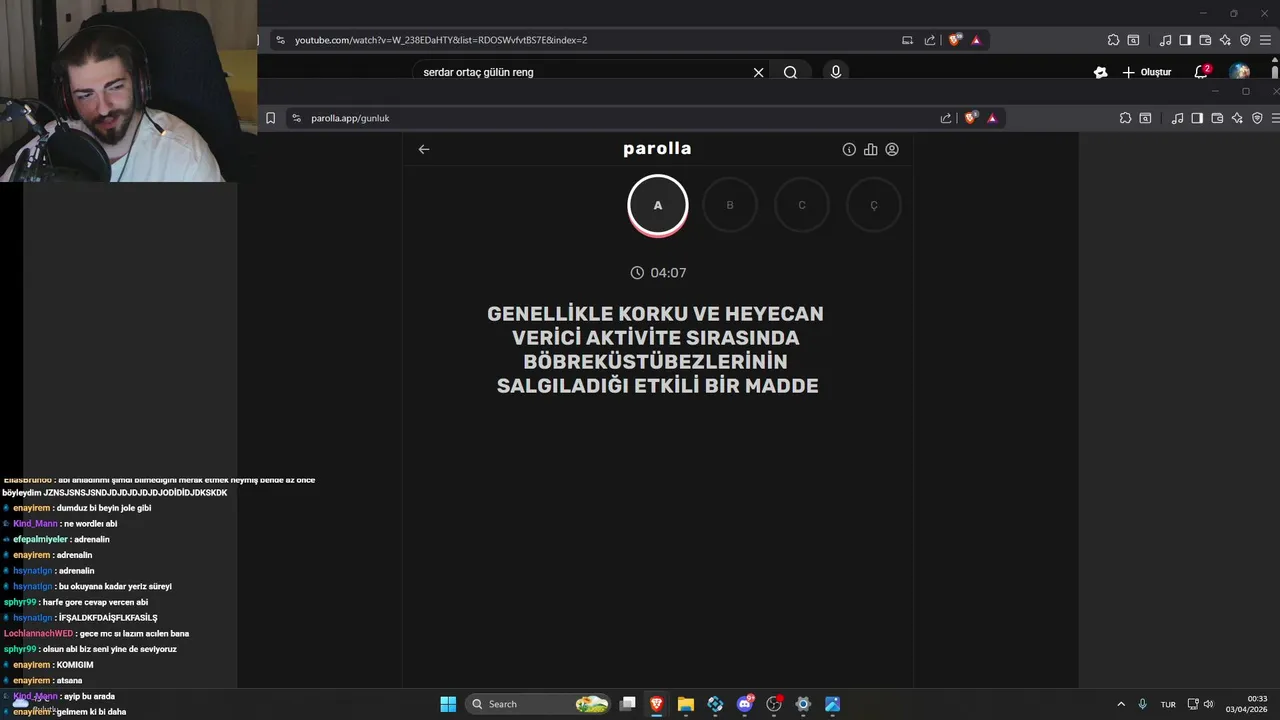Start YouTube voice search with microphone

836,72
